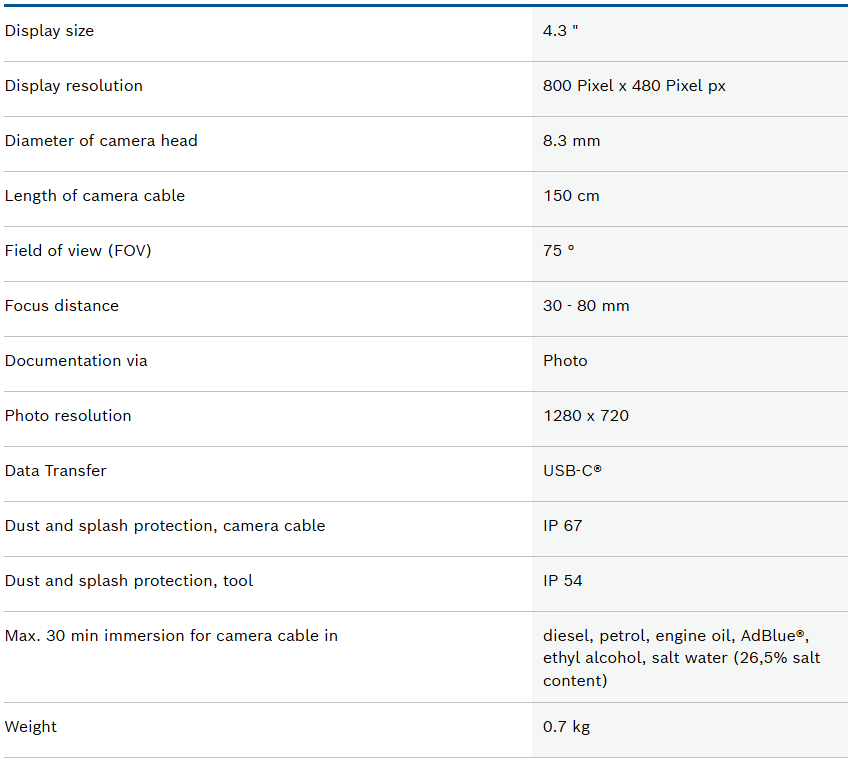850x761 pixels.
Task: Select the 4.3 inch display size value
Action: (560, 31)
